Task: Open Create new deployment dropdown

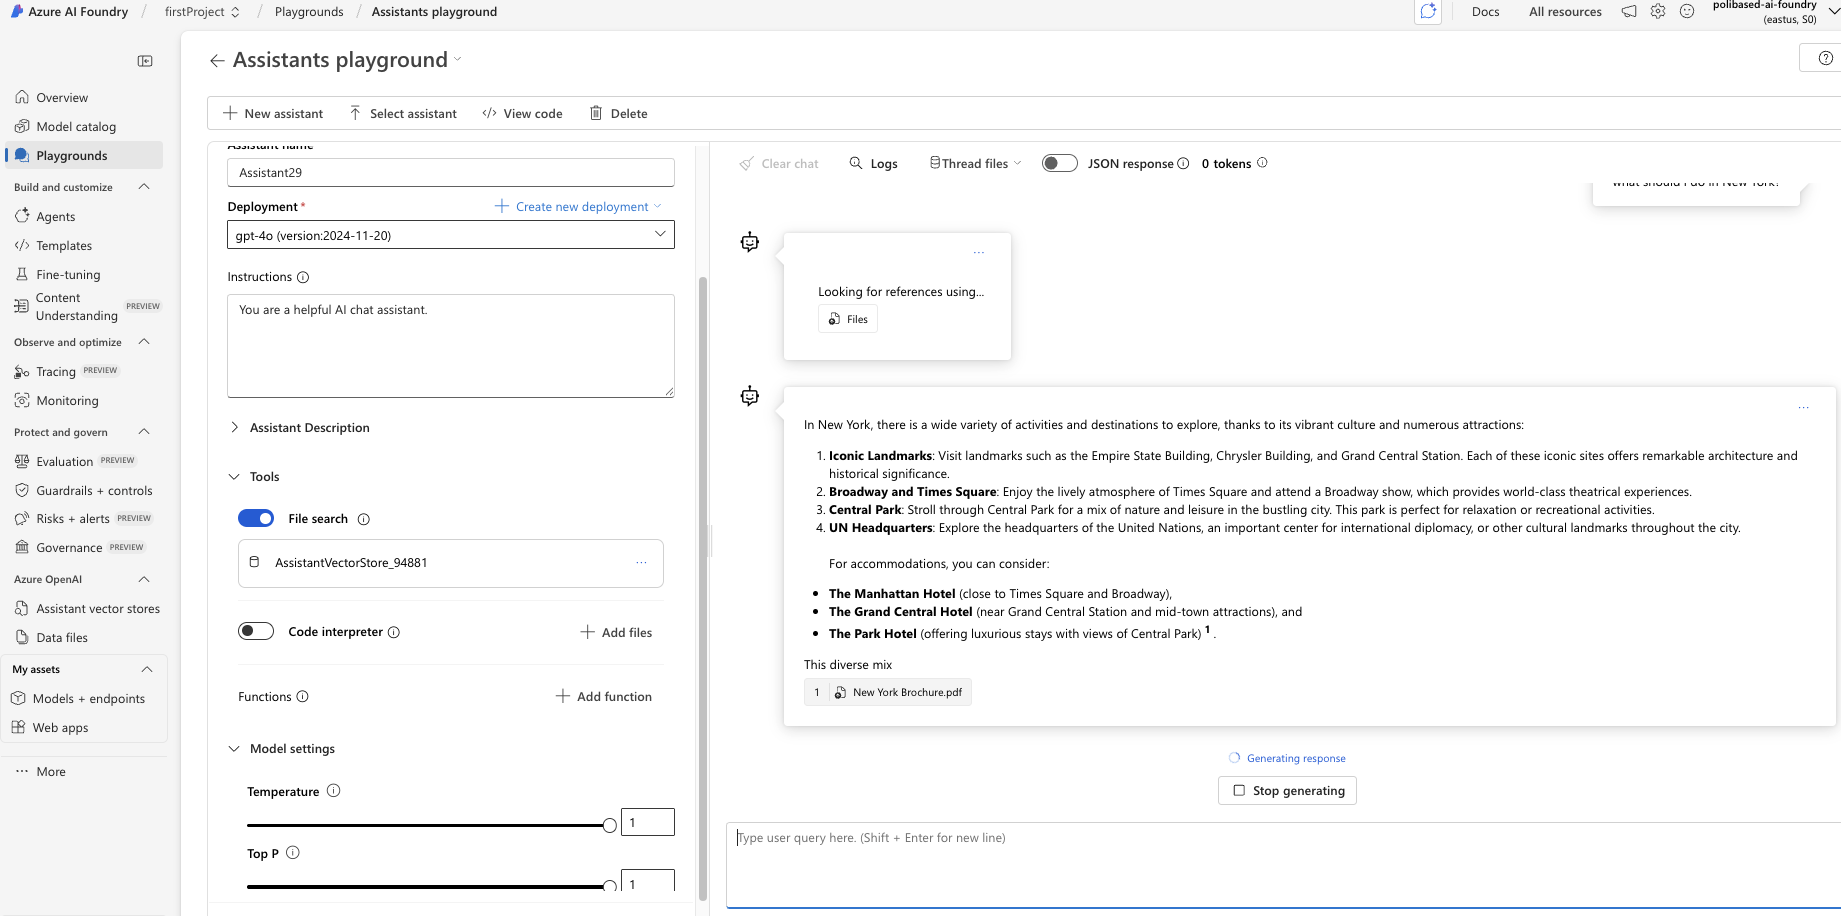Action: tap(578, 206)
